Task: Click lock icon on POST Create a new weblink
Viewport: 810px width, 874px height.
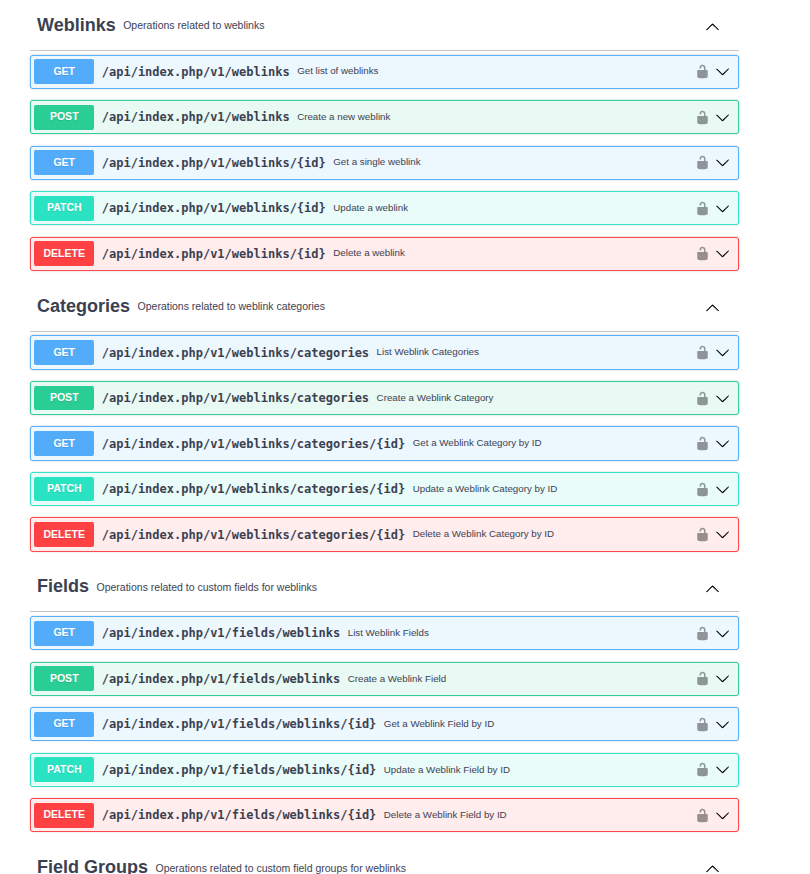Action: 702,117
